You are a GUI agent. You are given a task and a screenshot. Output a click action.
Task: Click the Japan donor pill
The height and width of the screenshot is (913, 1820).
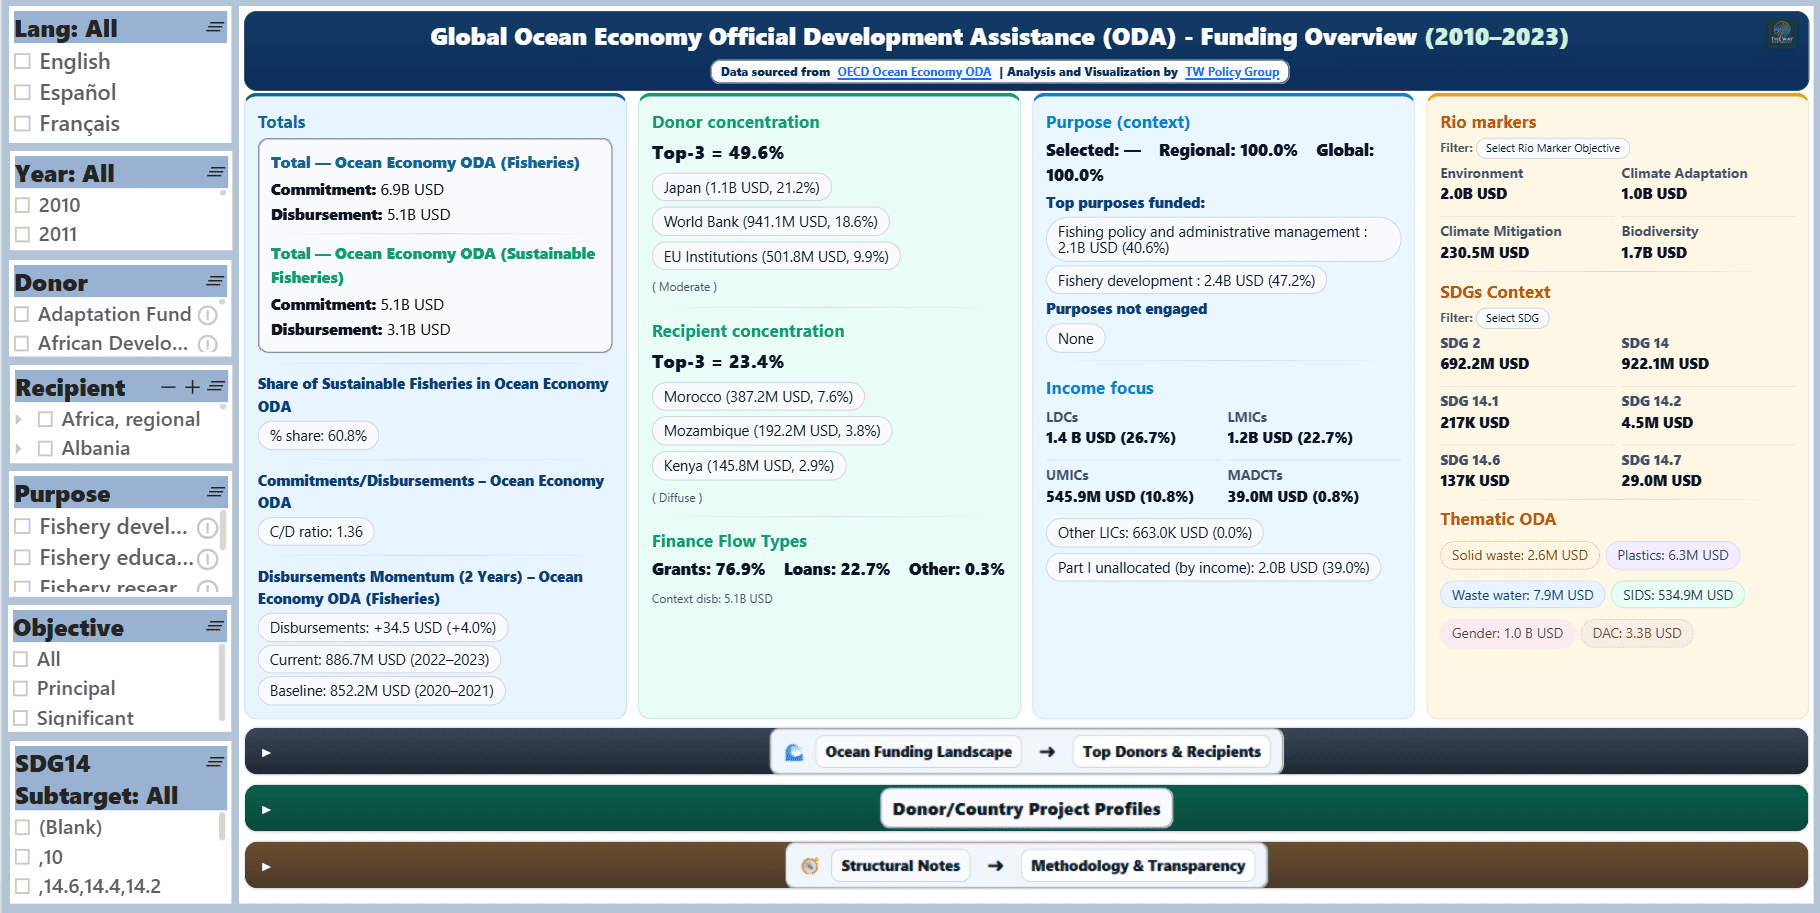pos(741,187)
